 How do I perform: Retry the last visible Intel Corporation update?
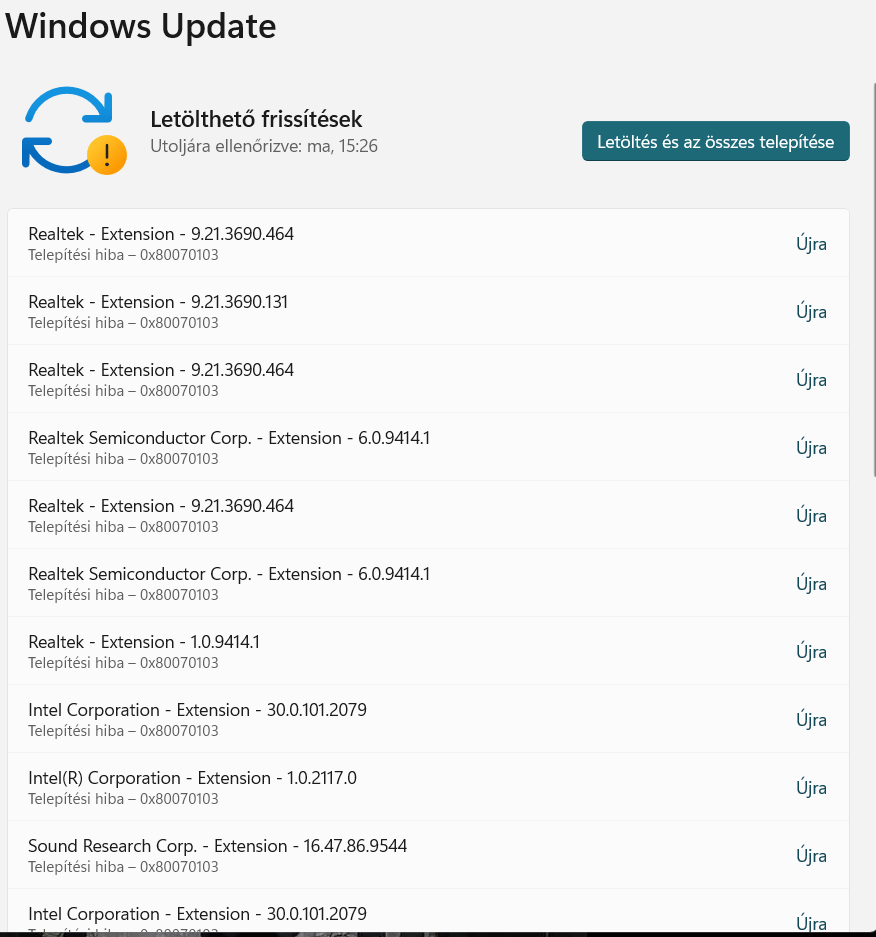point(811,923)
